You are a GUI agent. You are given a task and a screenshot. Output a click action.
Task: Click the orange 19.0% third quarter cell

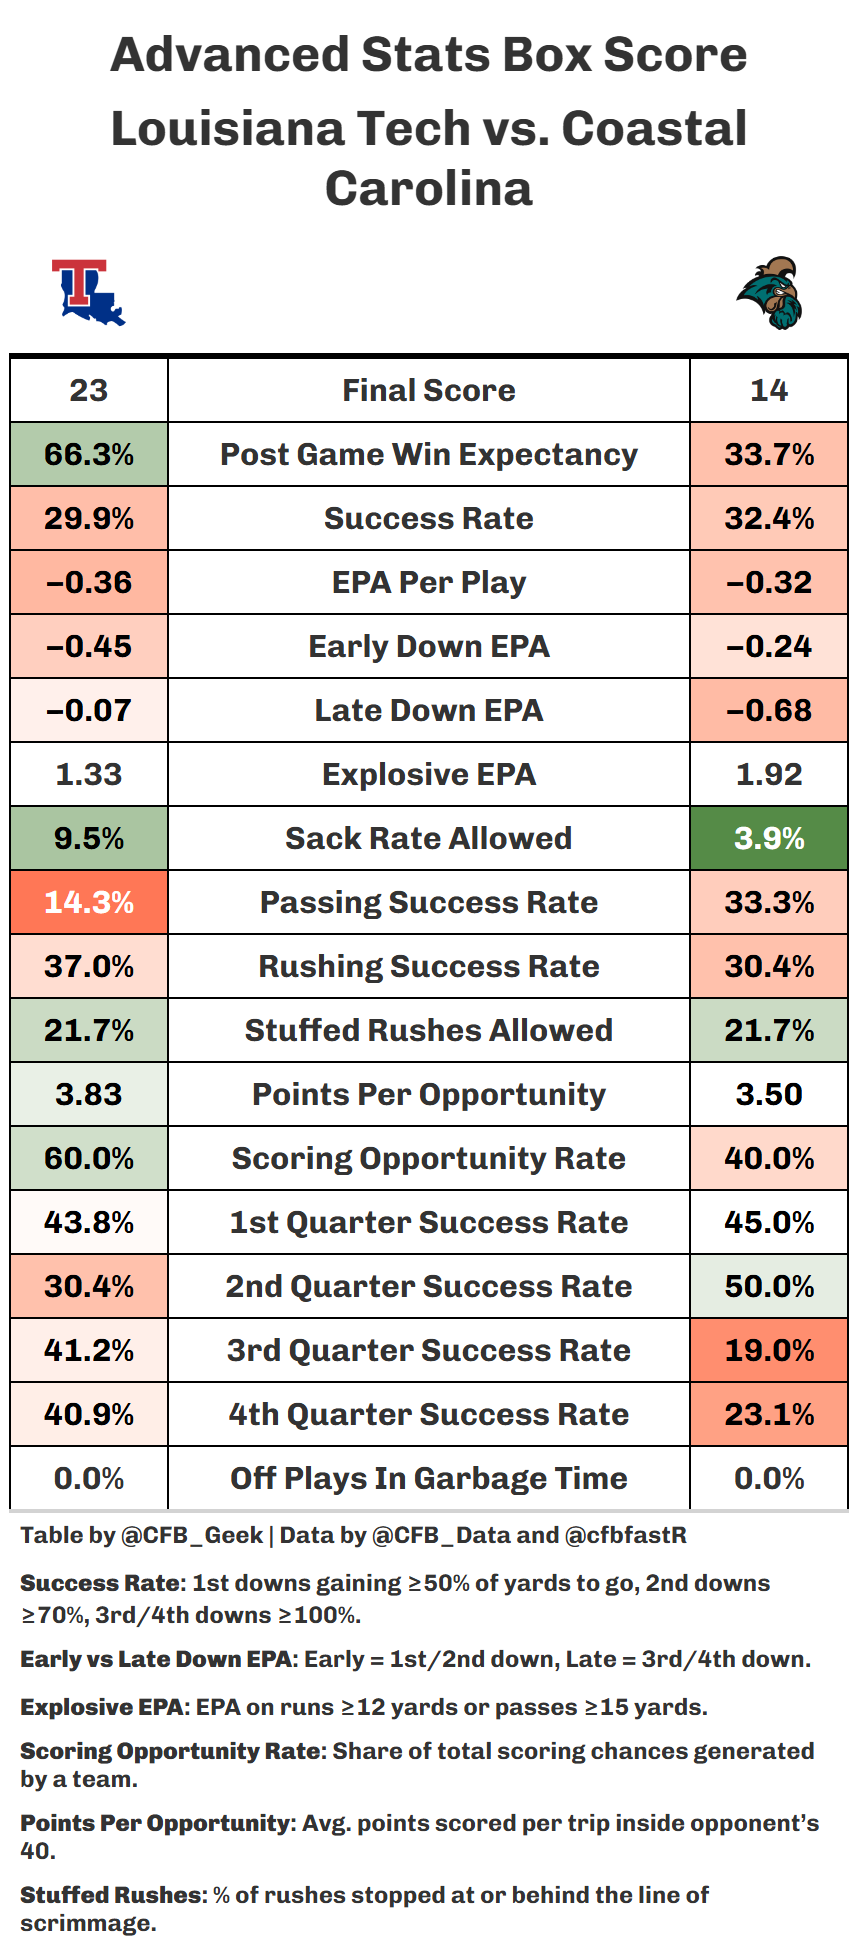click(x=769, y=1350)
